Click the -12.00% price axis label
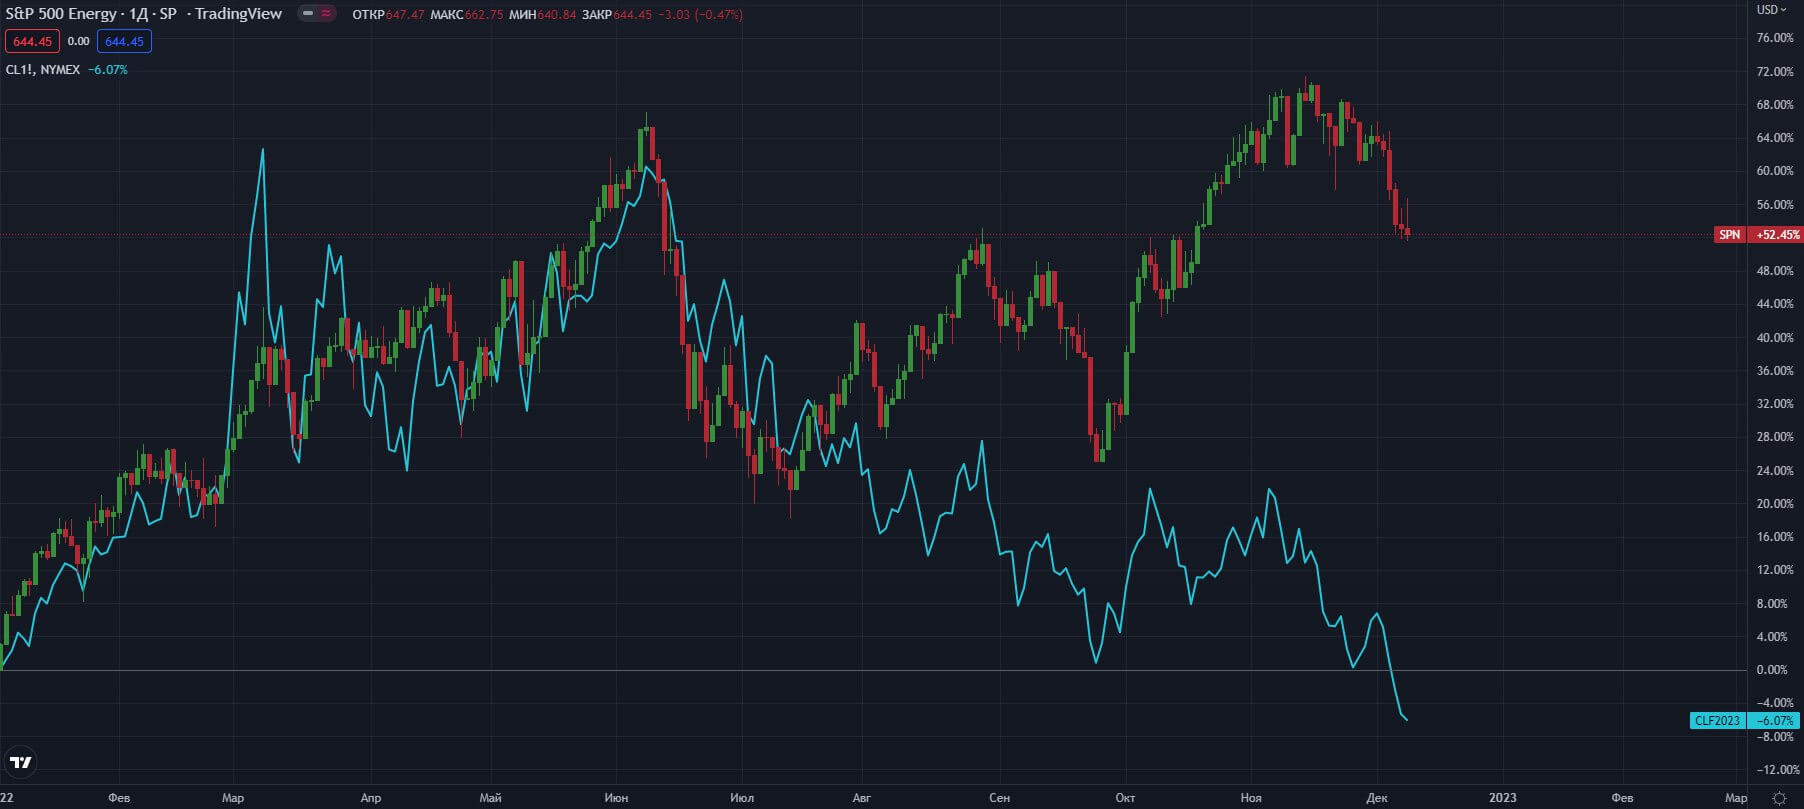This screenshot has width=1804, height=809. click(x=1777, y=770)
